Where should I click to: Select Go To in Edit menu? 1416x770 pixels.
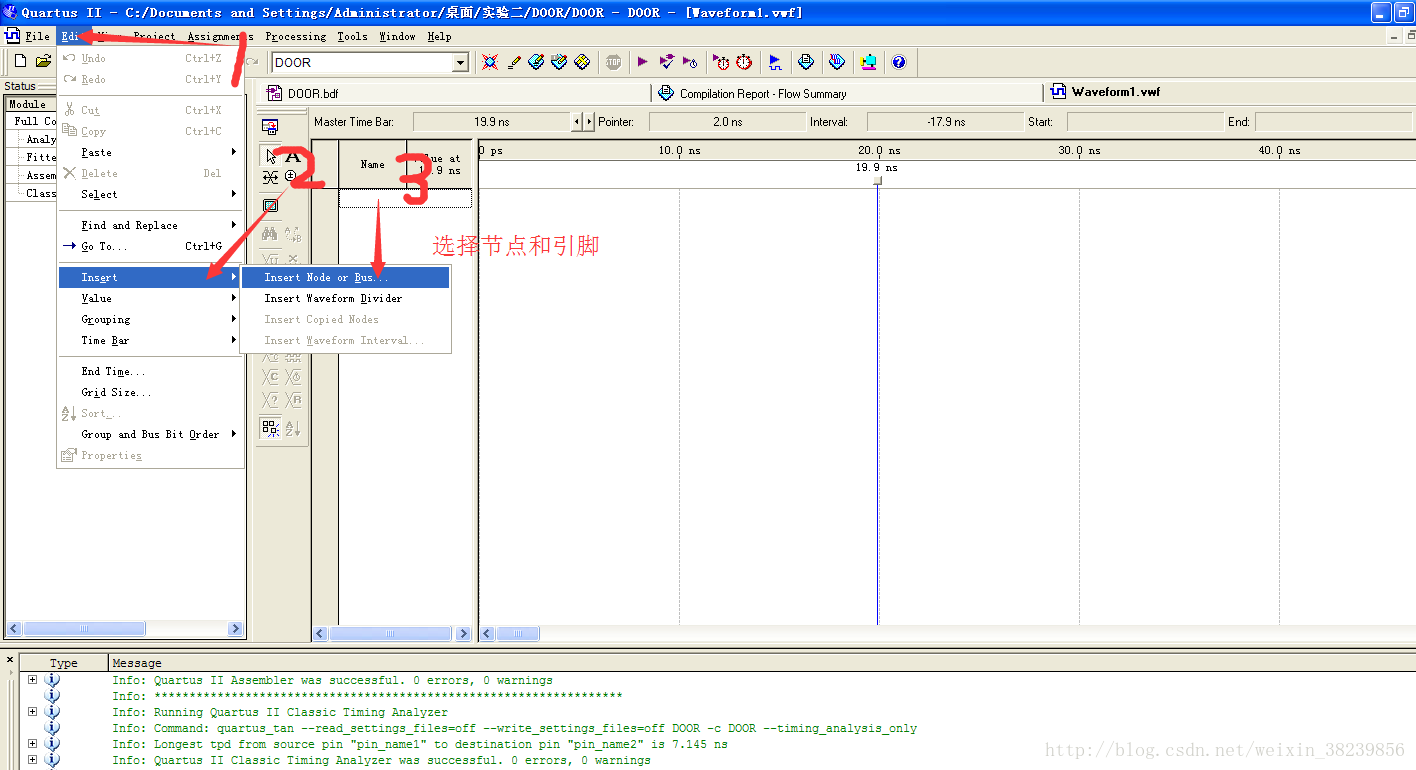(x=150, y=246)
